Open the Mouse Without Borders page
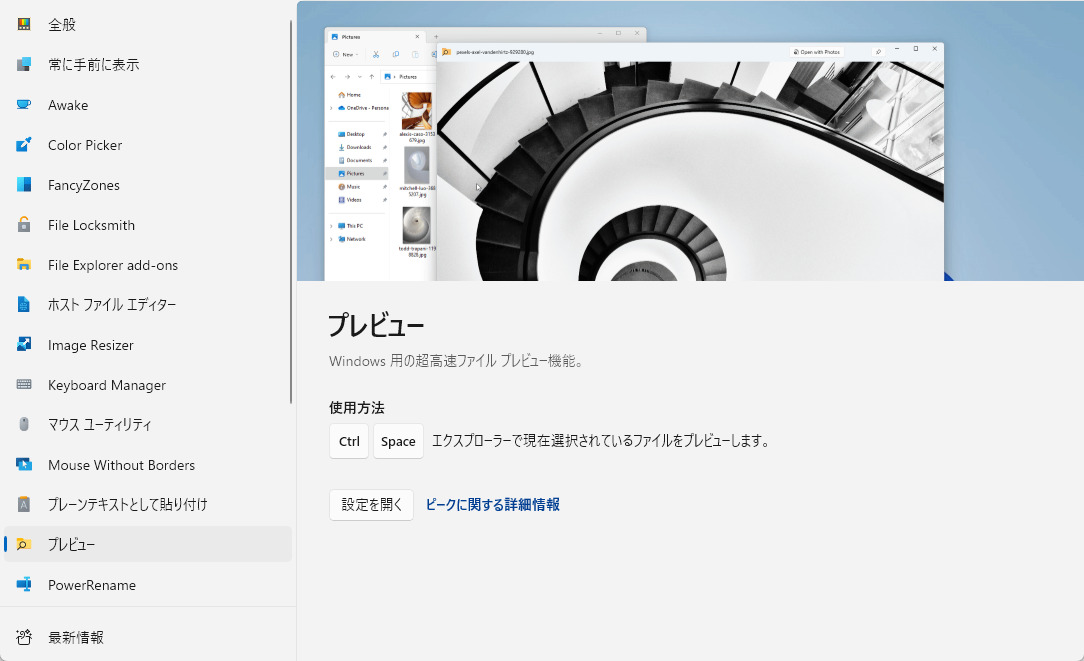The width and height of the screenshot is (1084, 661). coord(147,465)
